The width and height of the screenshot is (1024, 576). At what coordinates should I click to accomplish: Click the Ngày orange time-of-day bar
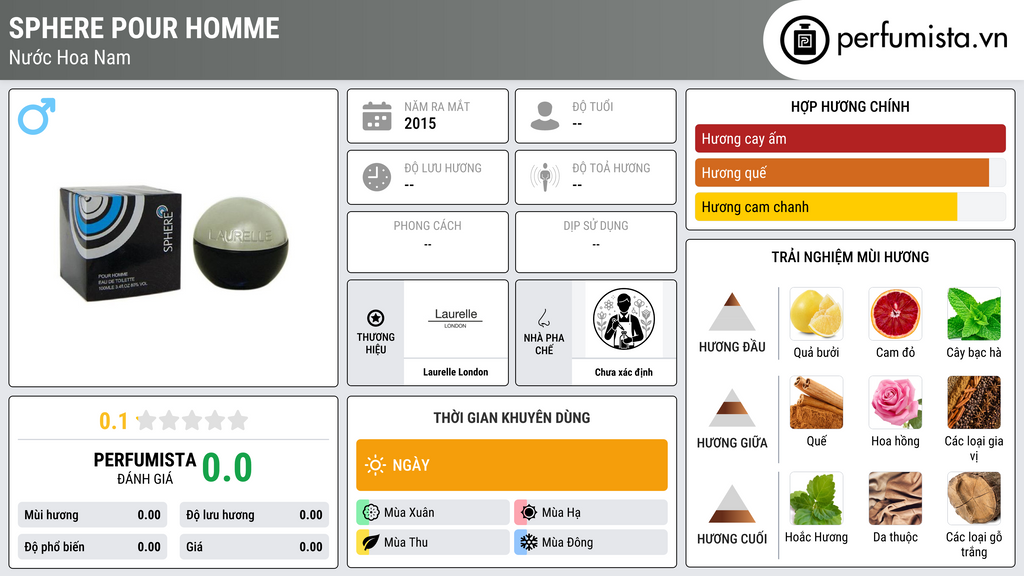coord(512,465)
